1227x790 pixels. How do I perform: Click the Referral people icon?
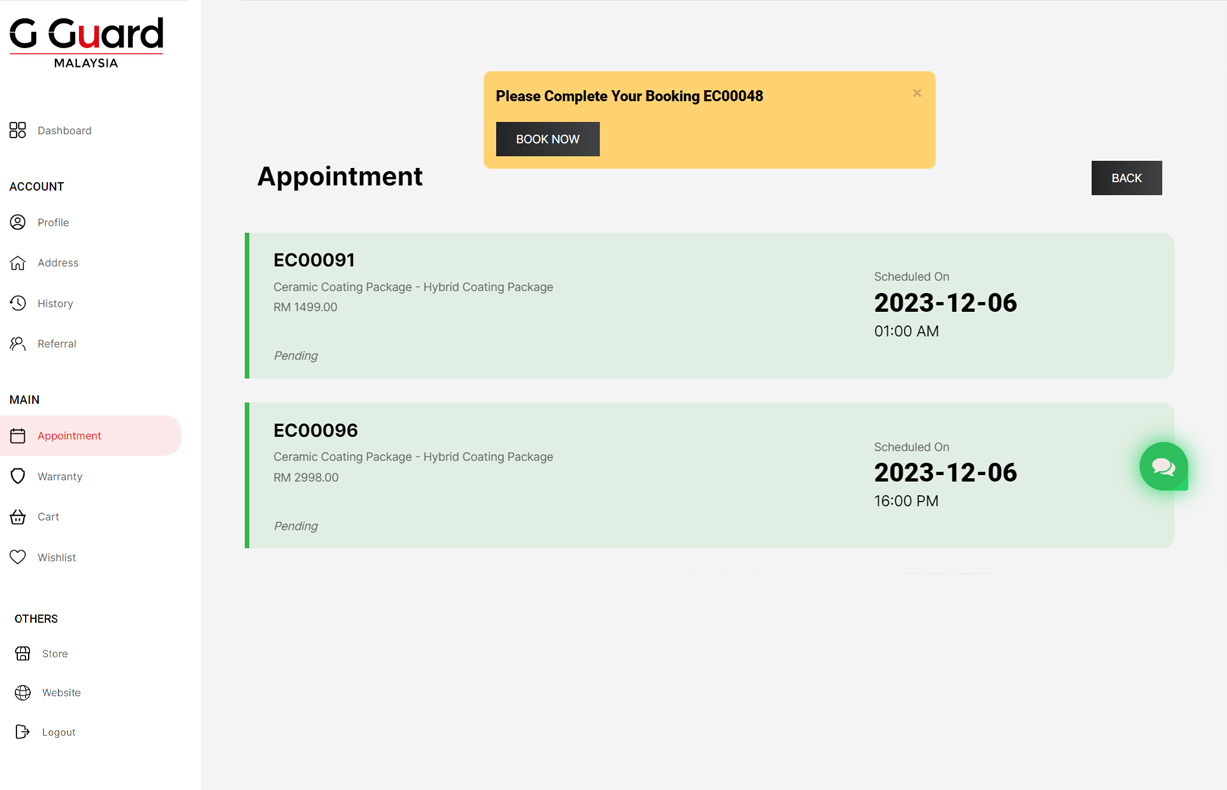[18, 344]
